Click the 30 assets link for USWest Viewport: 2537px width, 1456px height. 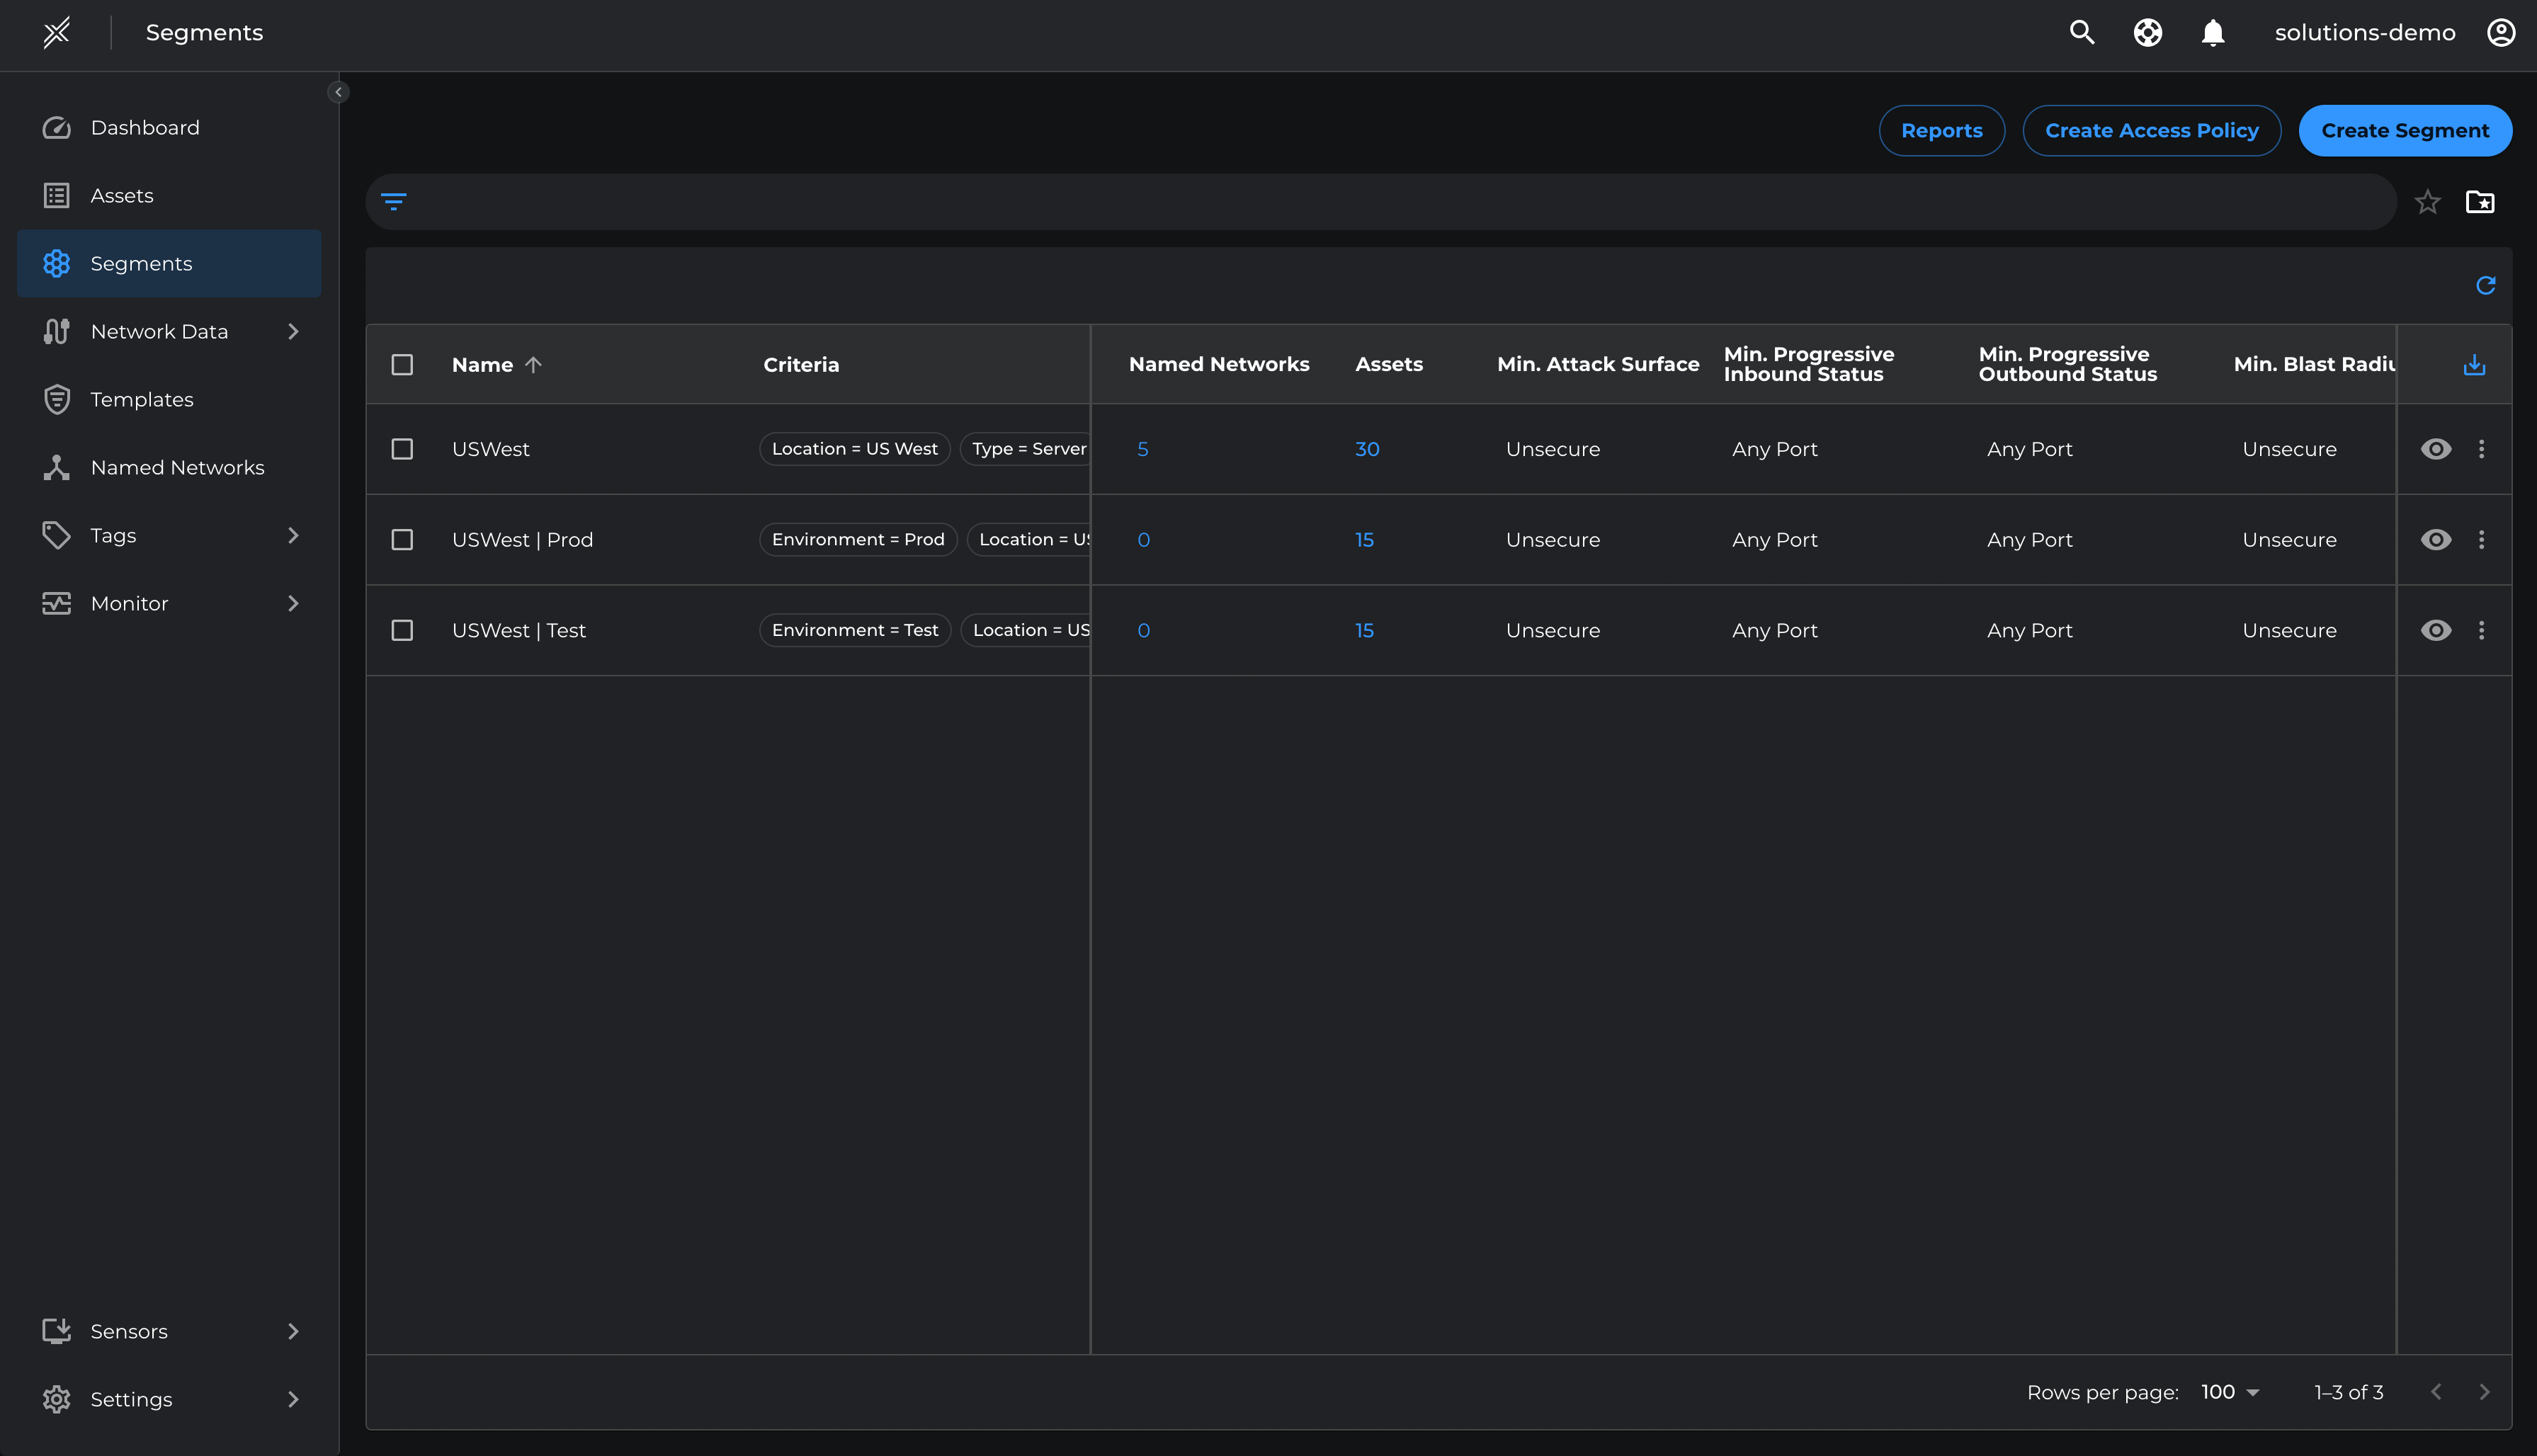[x=1366, y=449]
